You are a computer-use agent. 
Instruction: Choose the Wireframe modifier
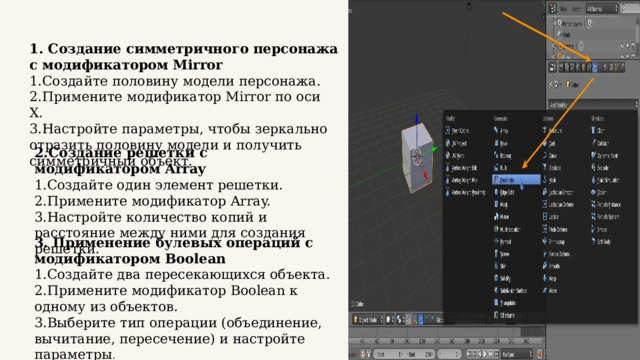click(x=504, y=315)
